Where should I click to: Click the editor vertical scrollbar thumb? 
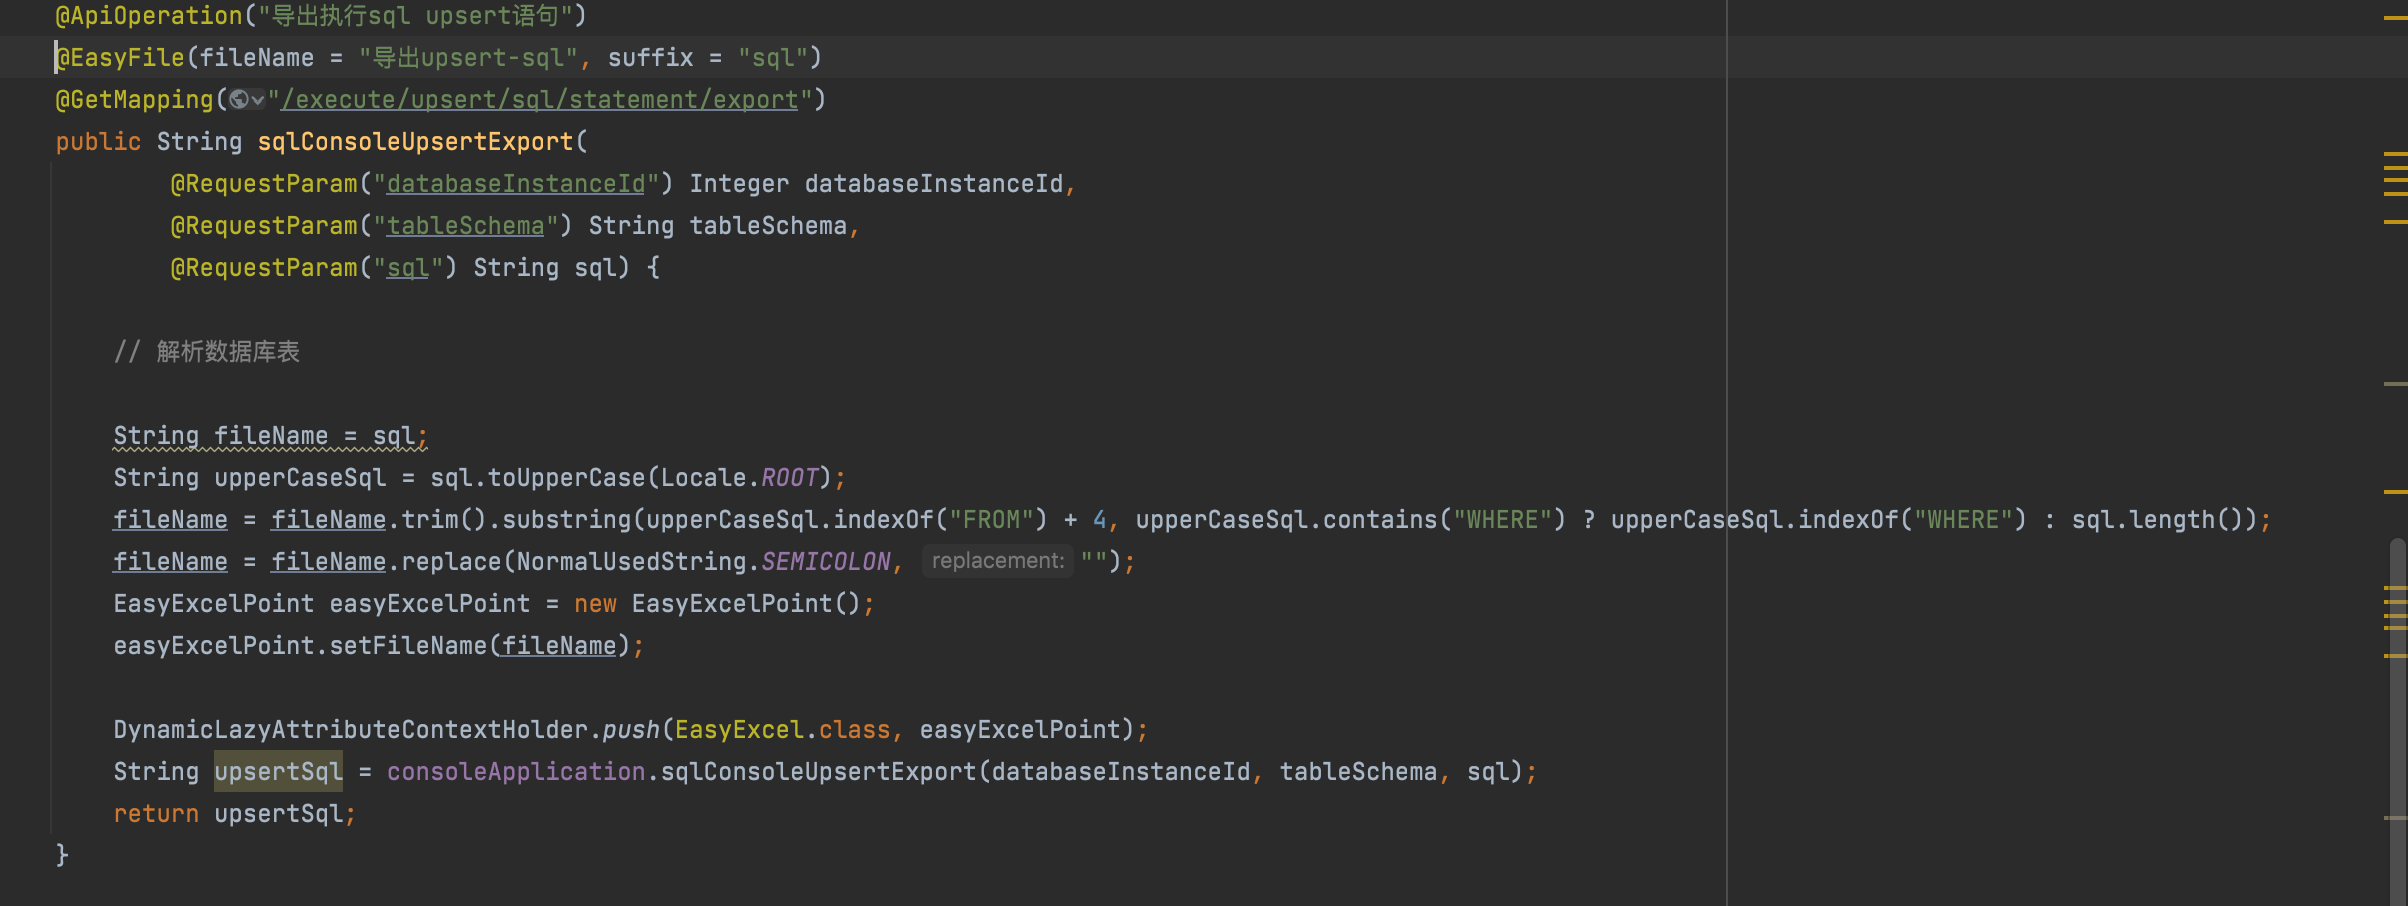click(x=2398, y=722)
